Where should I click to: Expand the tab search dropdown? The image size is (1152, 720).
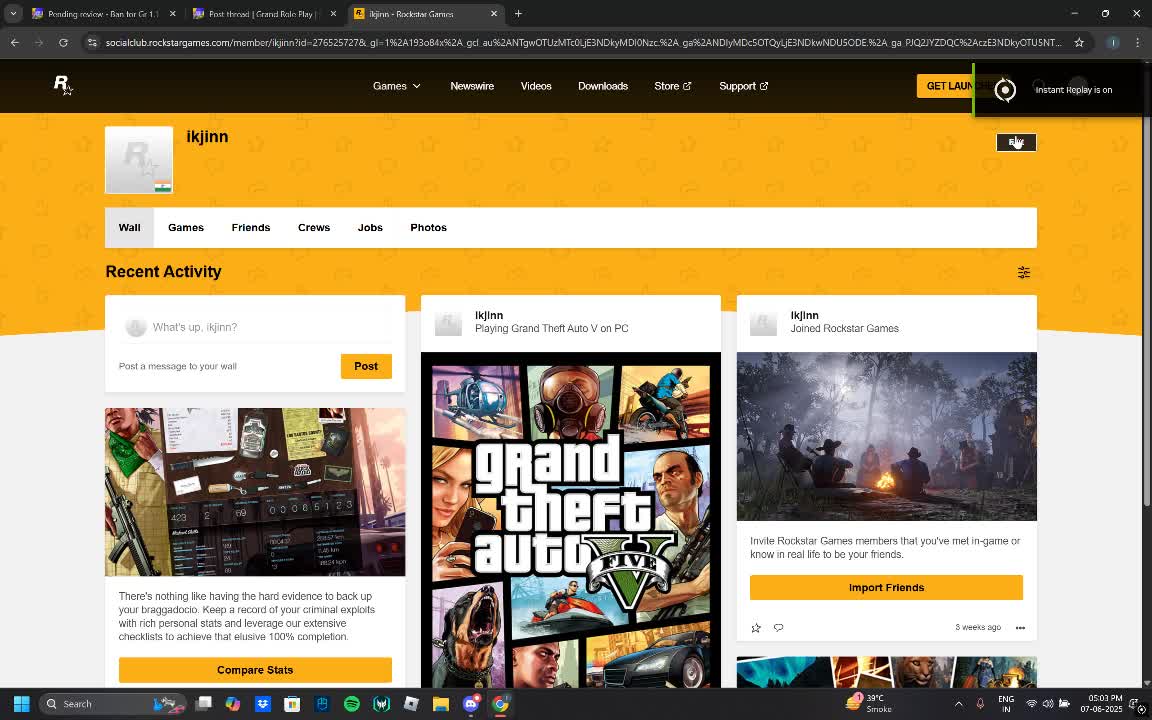pos(13,13)
